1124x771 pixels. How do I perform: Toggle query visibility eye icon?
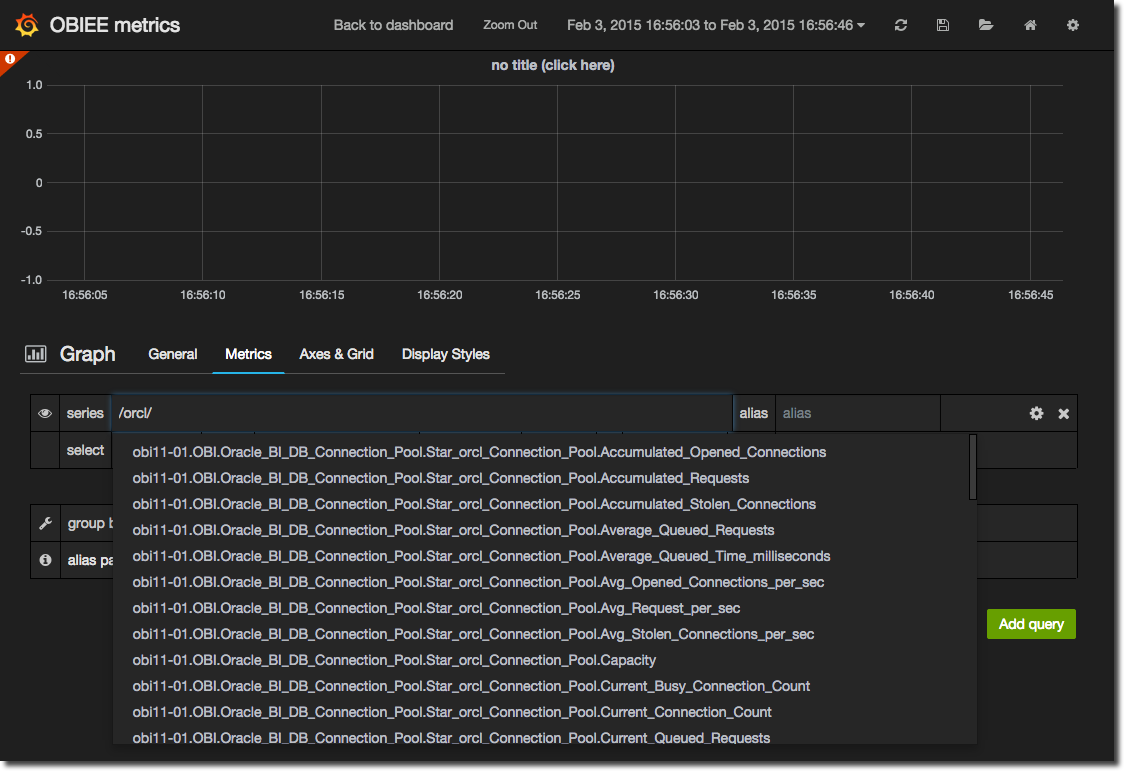pyautogui.click(x=45, y=413)
